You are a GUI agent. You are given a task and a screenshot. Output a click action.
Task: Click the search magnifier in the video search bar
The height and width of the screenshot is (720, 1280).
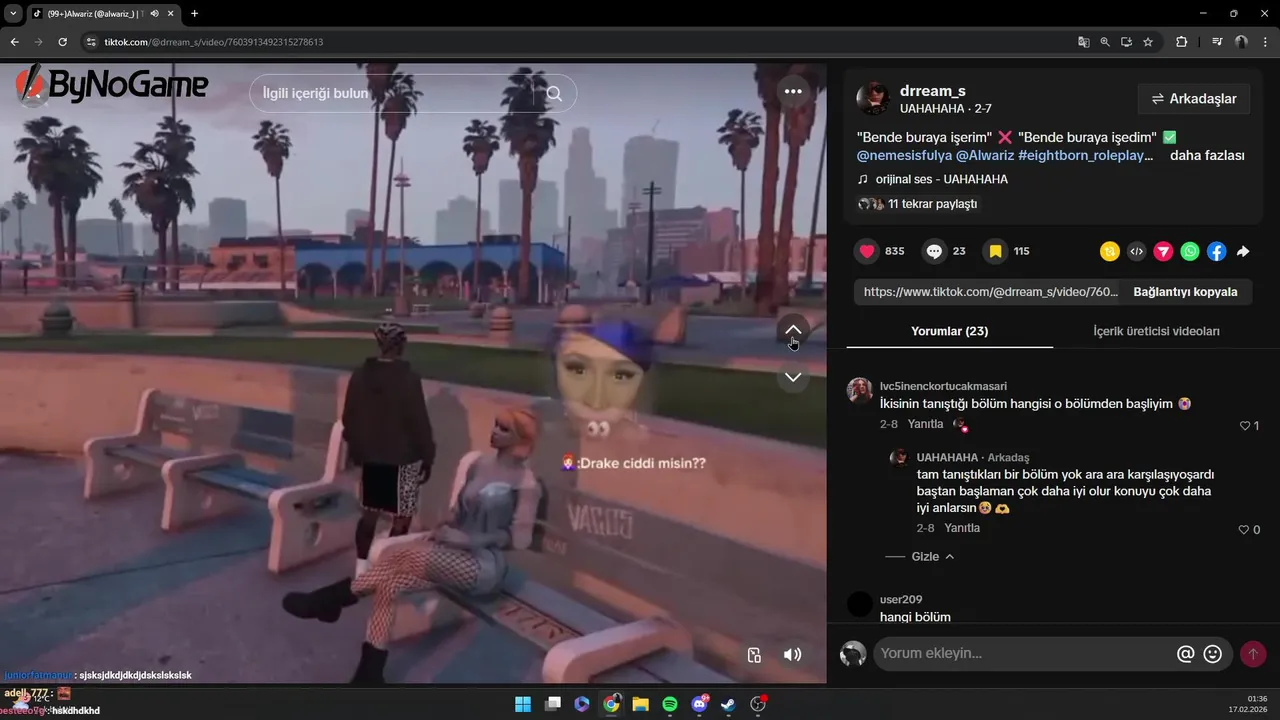(554, 94)
